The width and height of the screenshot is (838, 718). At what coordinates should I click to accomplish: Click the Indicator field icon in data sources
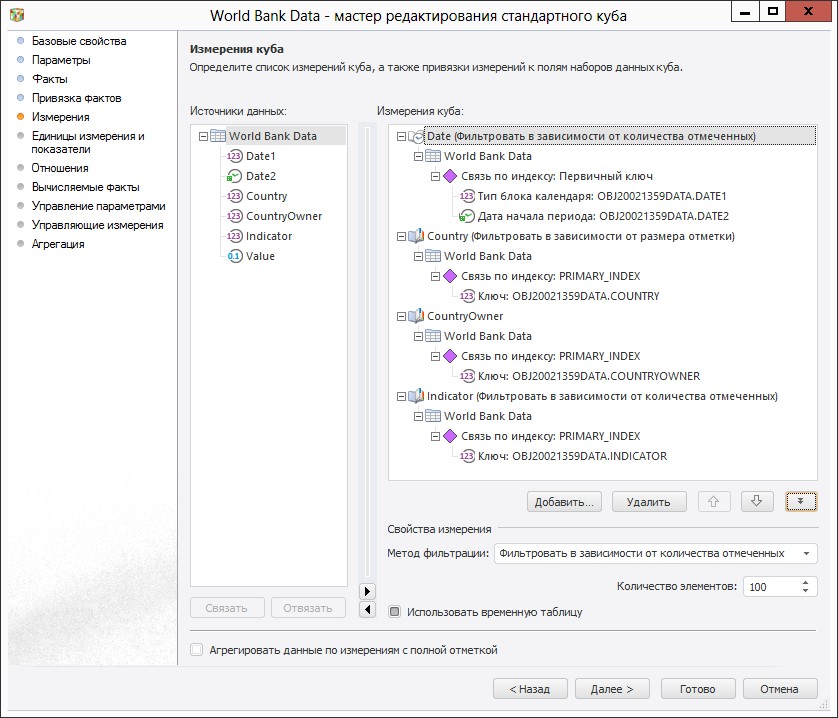[x=234, y=236]
